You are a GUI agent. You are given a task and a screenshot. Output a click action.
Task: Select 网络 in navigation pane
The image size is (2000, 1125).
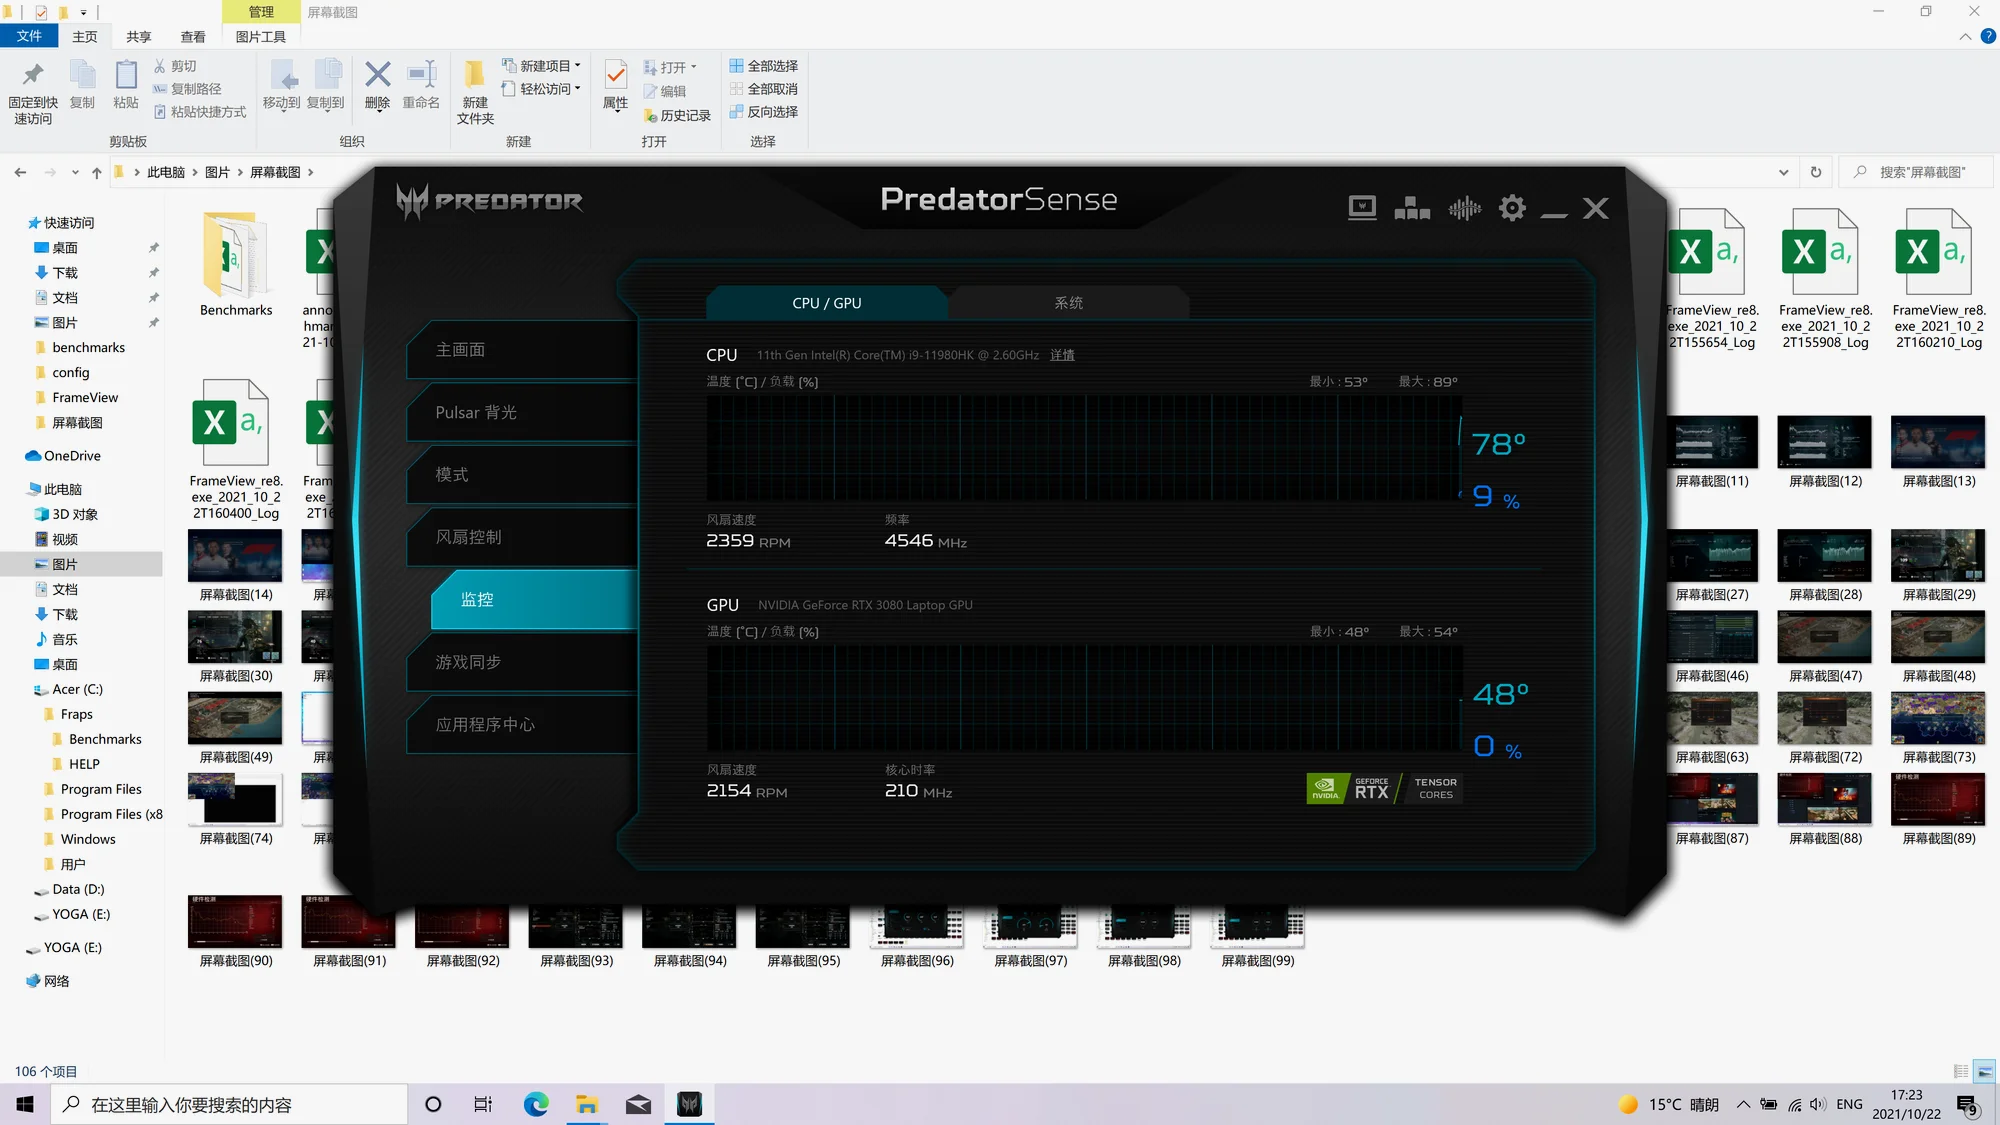pos(57,981)
